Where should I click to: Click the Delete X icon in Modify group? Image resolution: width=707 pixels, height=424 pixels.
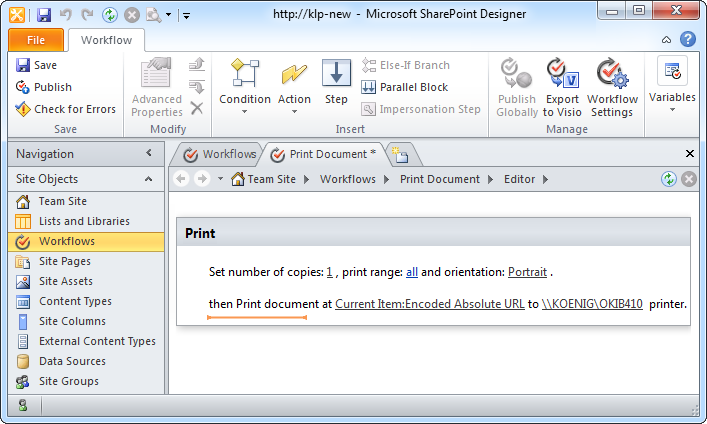pos(197,108)
